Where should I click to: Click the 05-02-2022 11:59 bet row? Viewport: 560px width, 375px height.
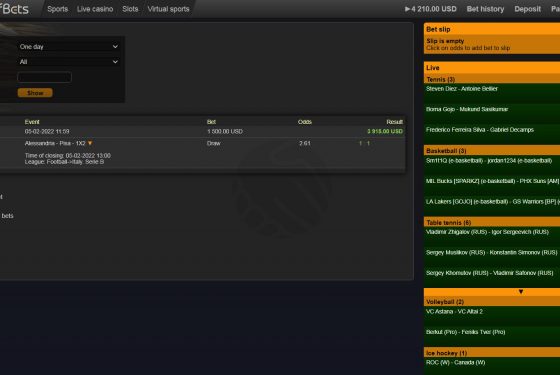[x=202, y=131]
